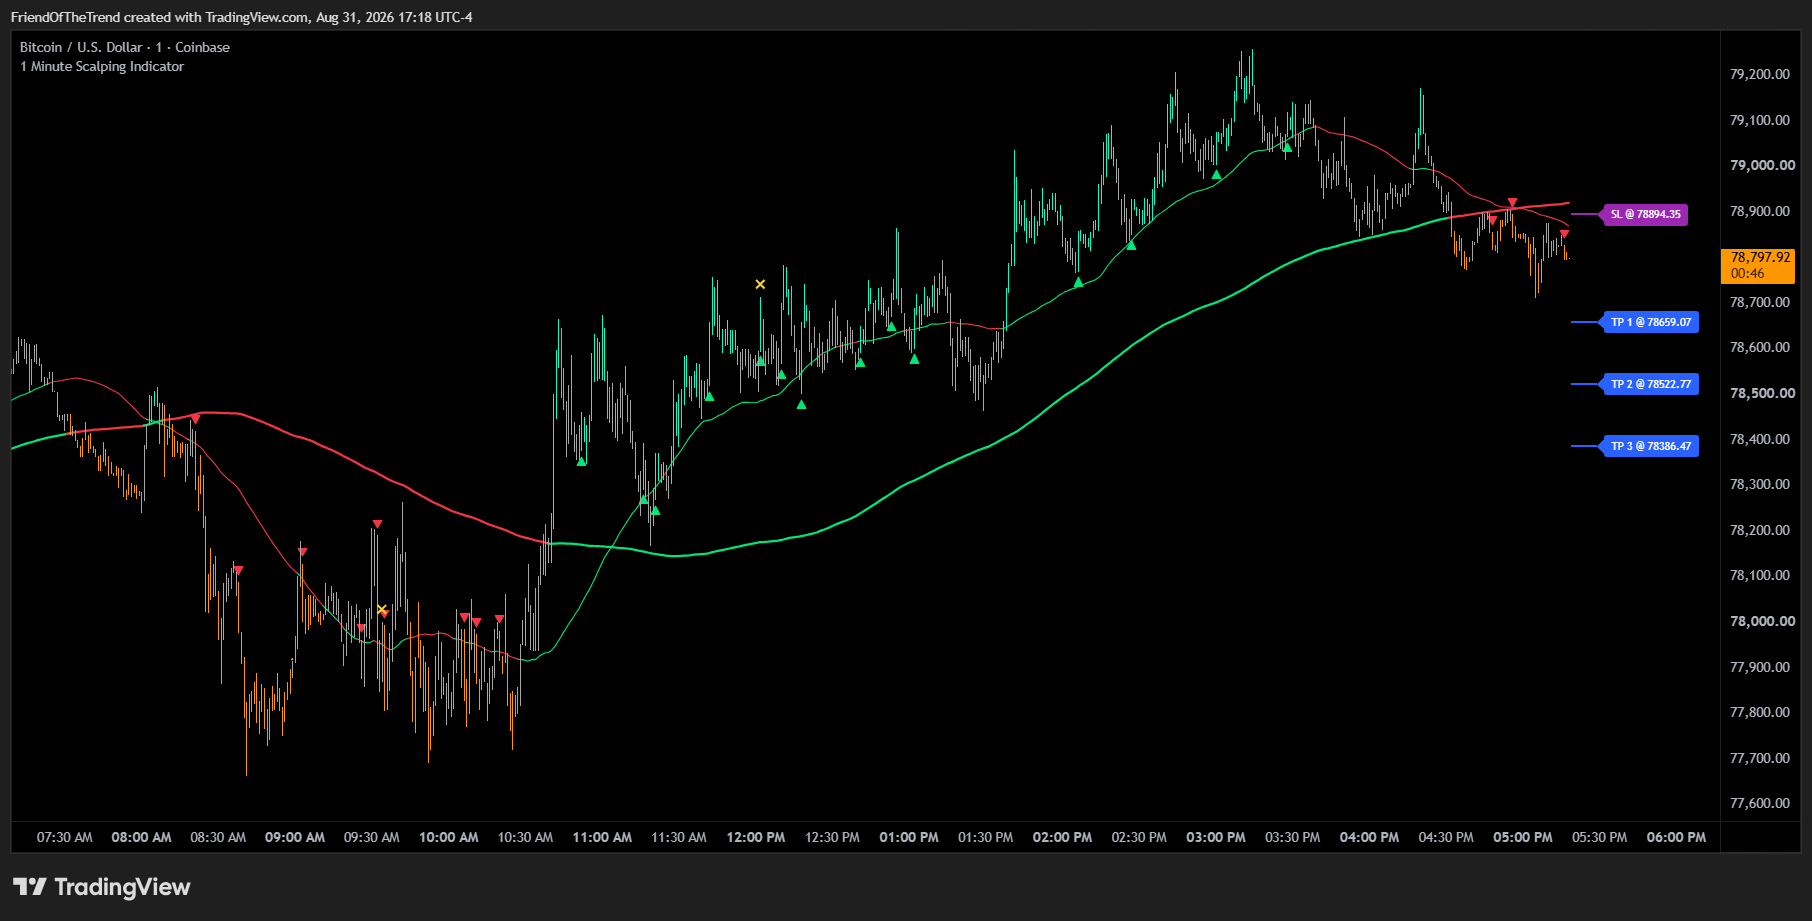Select the TP 2 @ 78522.77 label
1812x921 pixels.
pos(1650,384)
